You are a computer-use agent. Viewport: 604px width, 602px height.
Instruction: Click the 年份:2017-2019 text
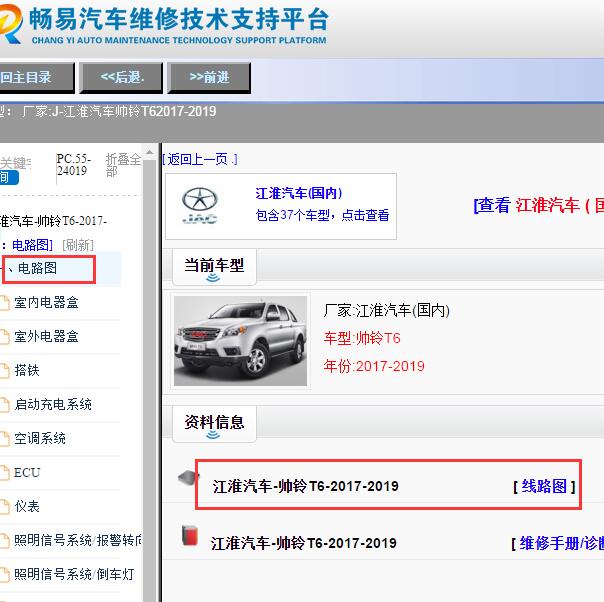tap(374, 366)
